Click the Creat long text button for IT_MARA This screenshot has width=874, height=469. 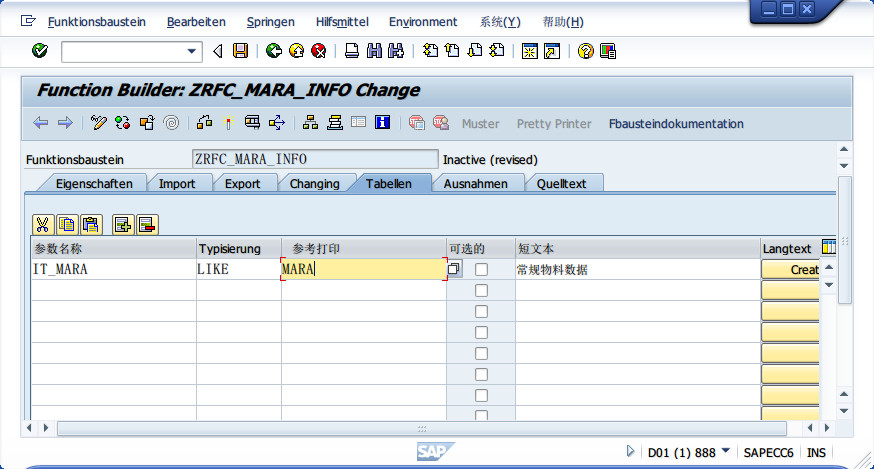point(790,269)
